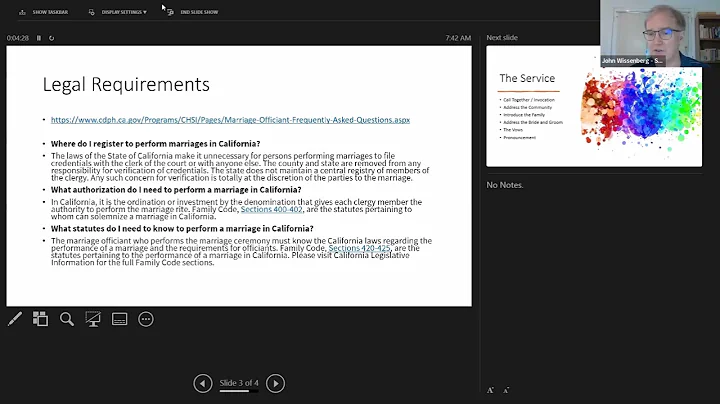Restart the presentation timer
720x404 pixels.
(x=51, y=38)
